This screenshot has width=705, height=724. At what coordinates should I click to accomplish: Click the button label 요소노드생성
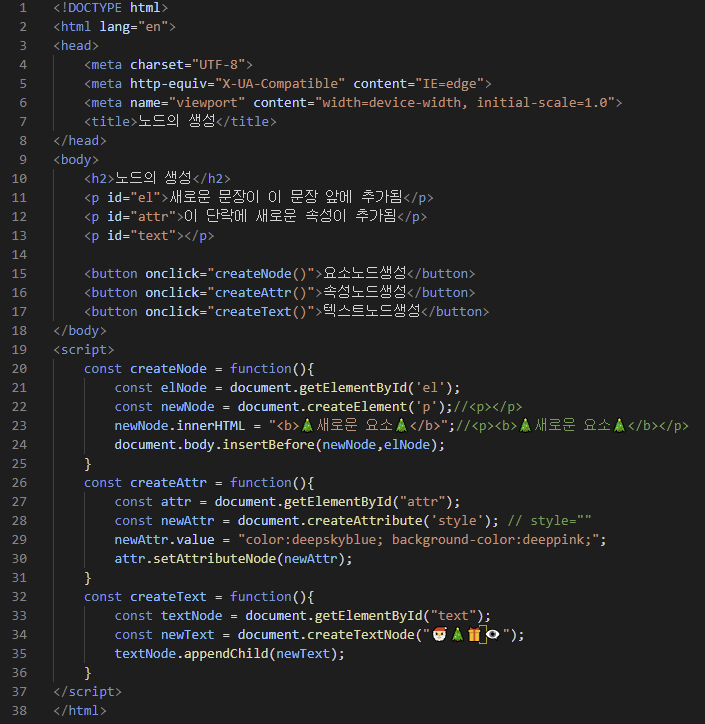coord(365,273)
